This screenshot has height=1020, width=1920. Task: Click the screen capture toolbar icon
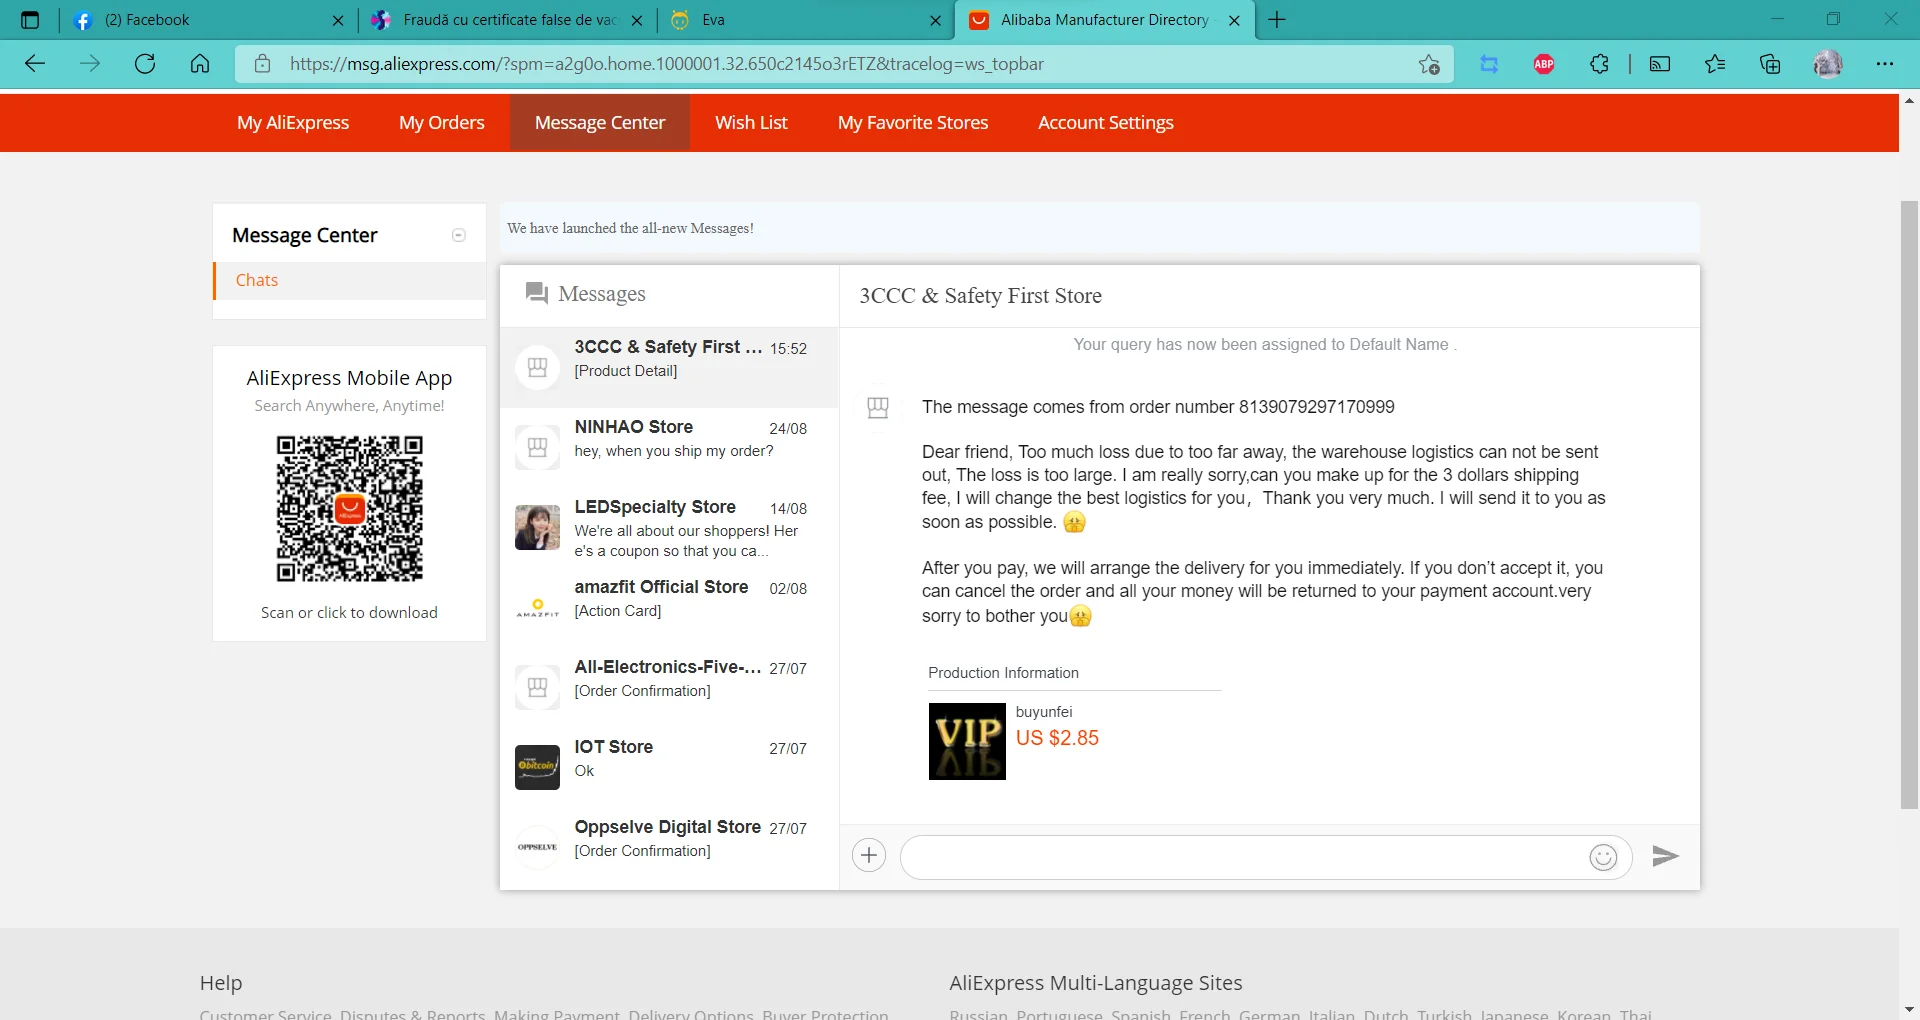coord(1489,64)
